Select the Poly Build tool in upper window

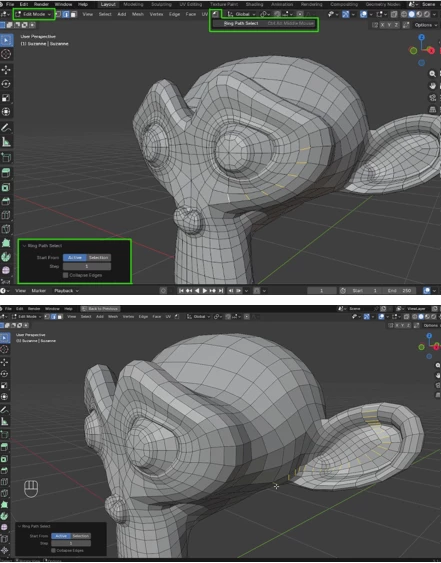click(6, 243)
